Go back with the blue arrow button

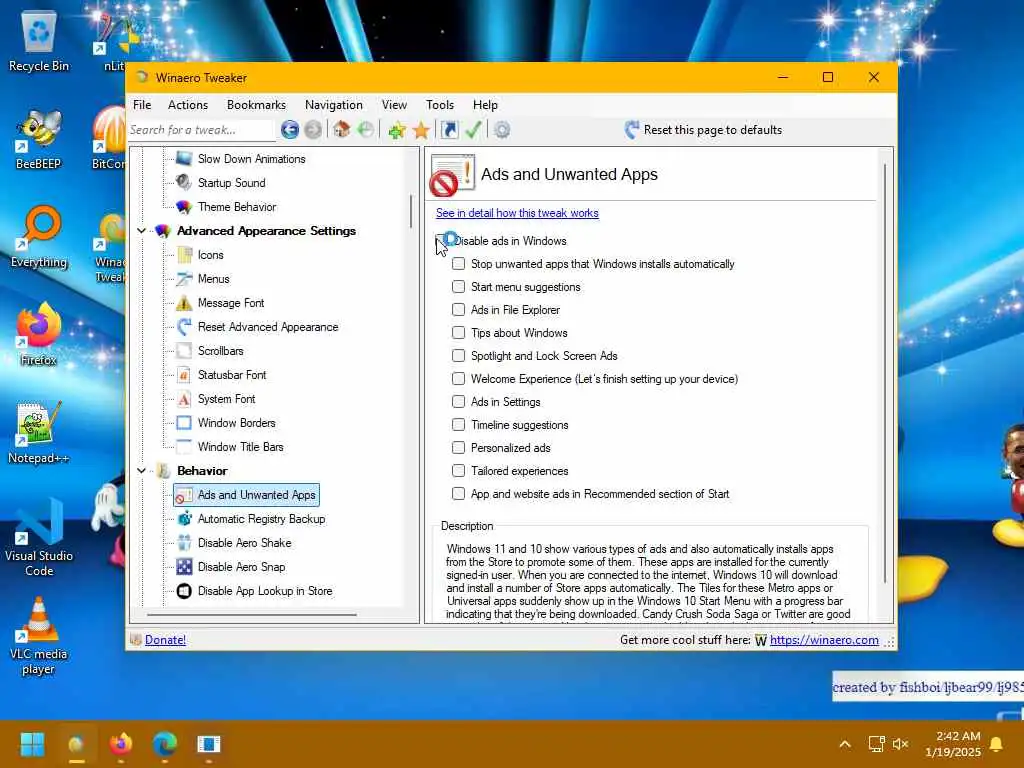coord(290,130)
